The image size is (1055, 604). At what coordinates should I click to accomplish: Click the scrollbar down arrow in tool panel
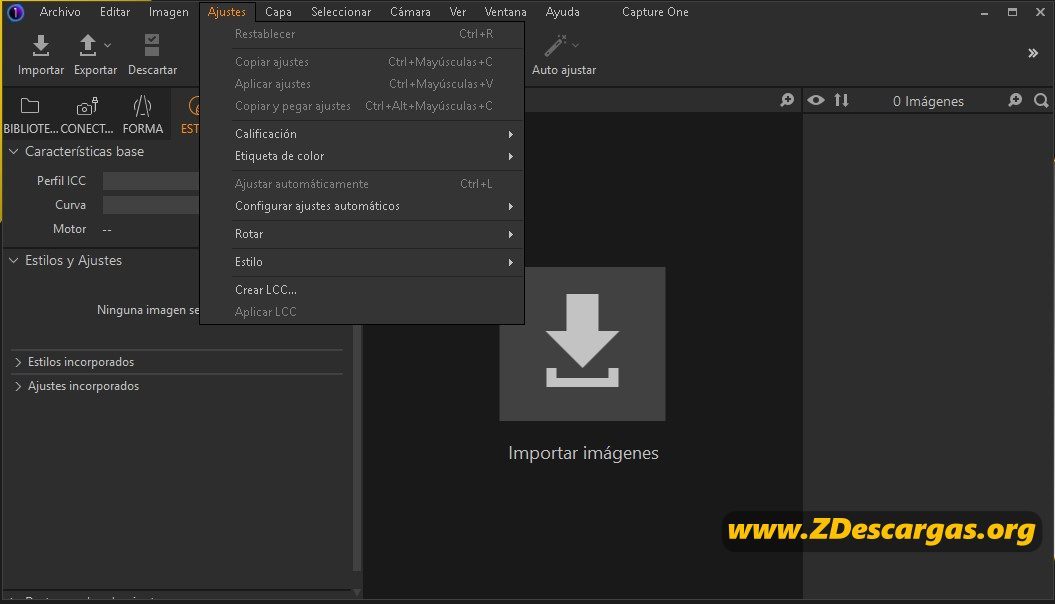(x=357, y=593)
